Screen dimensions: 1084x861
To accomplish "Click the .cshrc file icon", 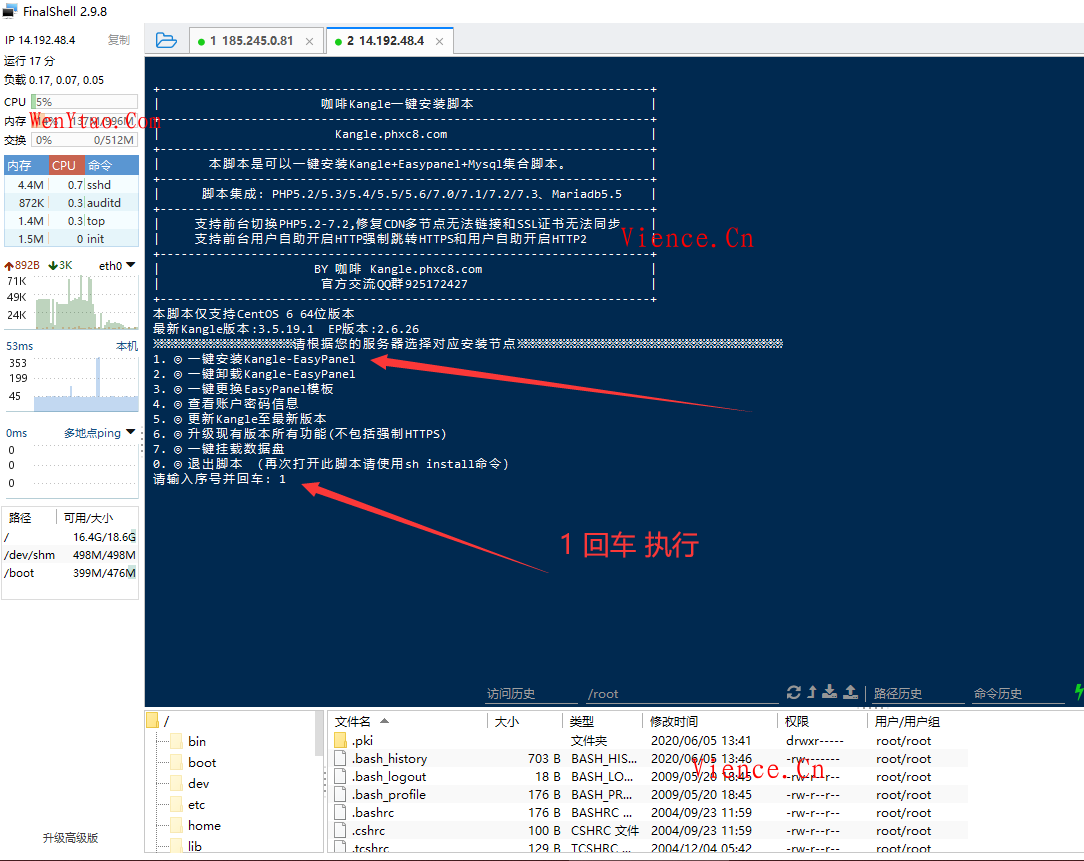I will [x=340, y=831].
